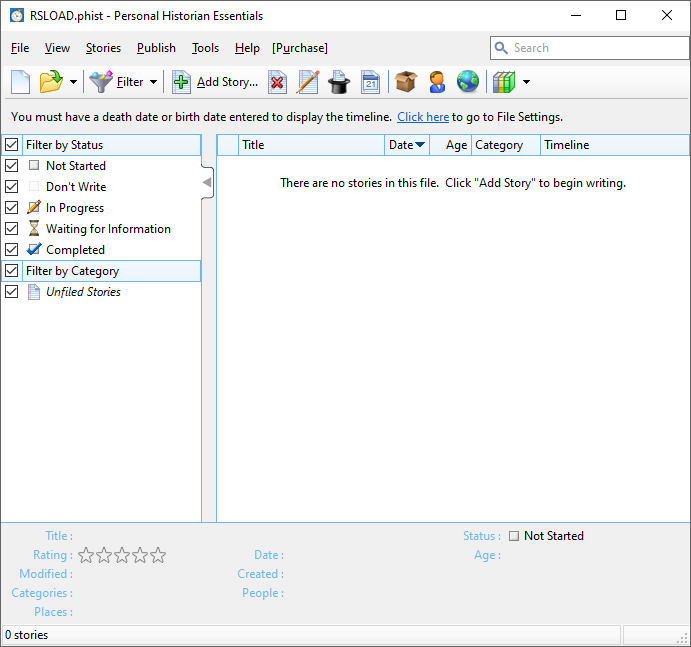Image resolution: width=691 pixels, height=647 pixels.
Task: Click the In Progress pencil icon
Action: [x=34, y=207]
